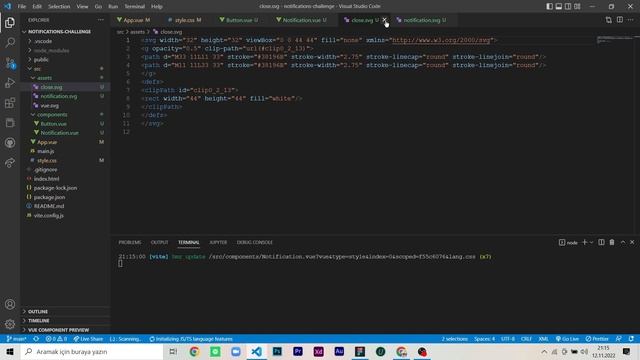Image resolution: width=640 pixels, height=360 pixels.
Task: Switch to the App.vue editor tab
Action: pos(133,20)
